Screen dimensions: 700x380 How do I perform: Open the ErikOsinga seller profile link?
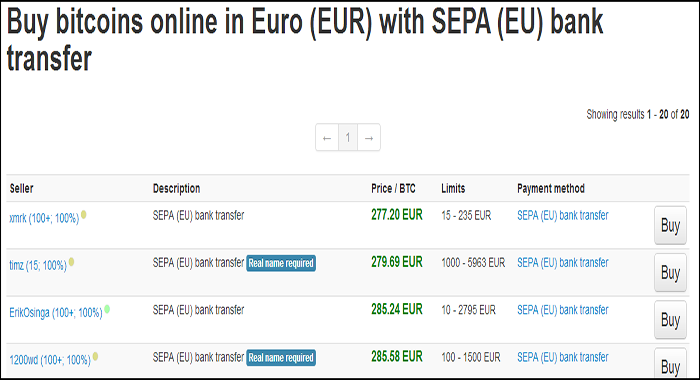[56, 313]
